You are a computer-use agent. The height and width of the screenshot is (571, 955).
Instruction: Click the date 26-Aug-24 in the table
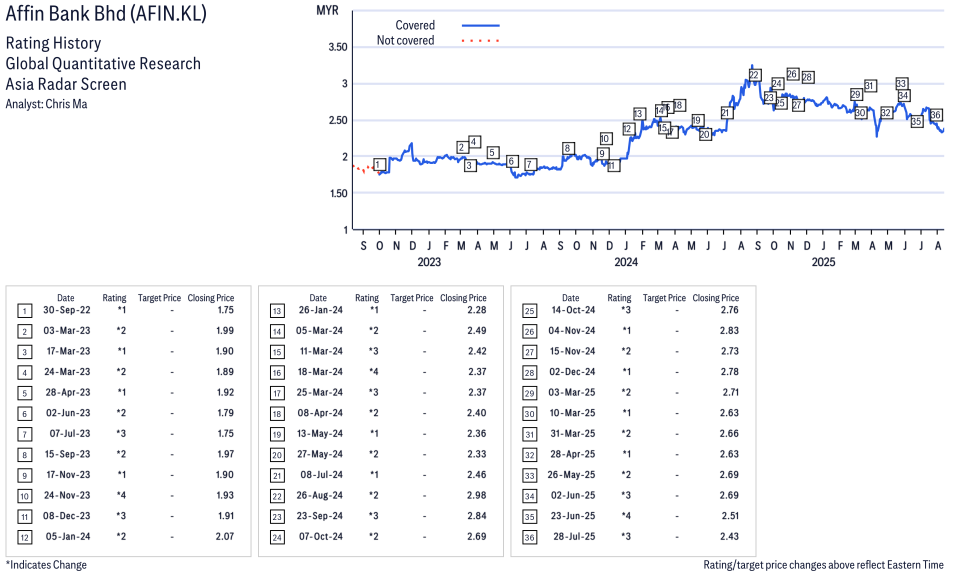[x=320, y=495]
